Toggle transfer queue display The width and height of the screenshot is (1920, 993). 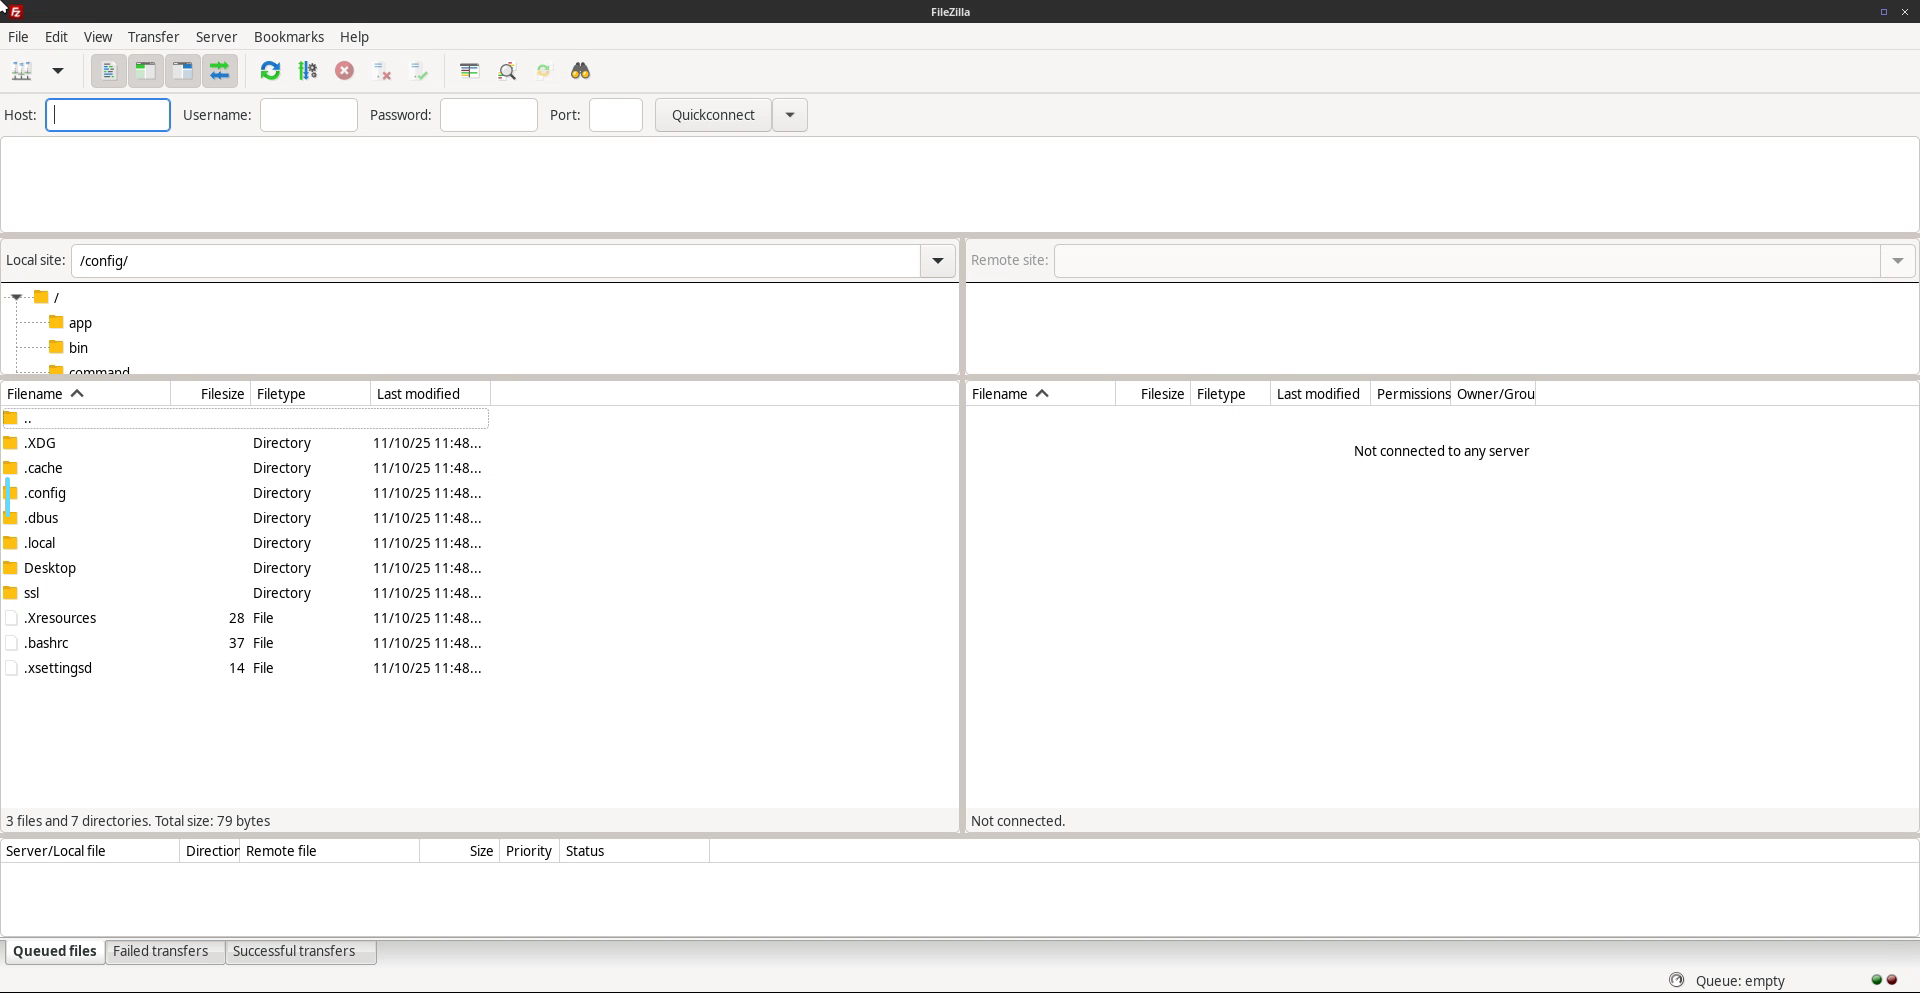[x=220, y=71]
